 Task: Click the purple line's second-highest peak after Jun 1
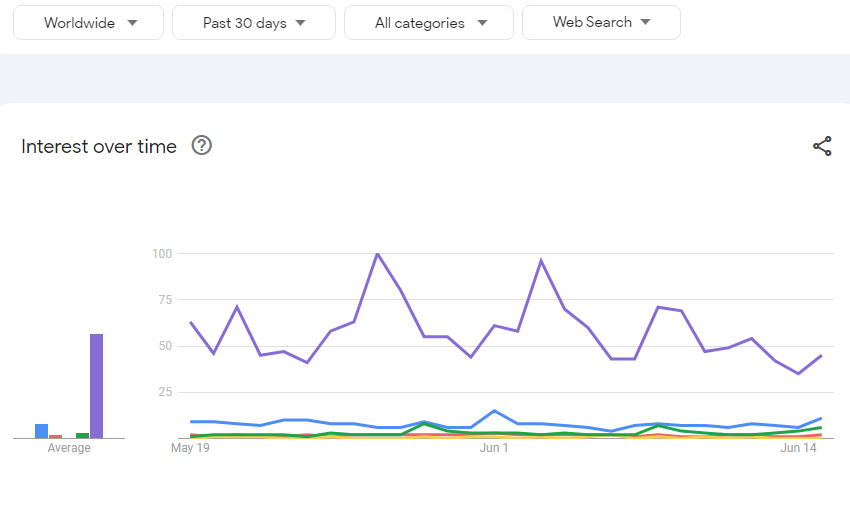tap(541, 261)
